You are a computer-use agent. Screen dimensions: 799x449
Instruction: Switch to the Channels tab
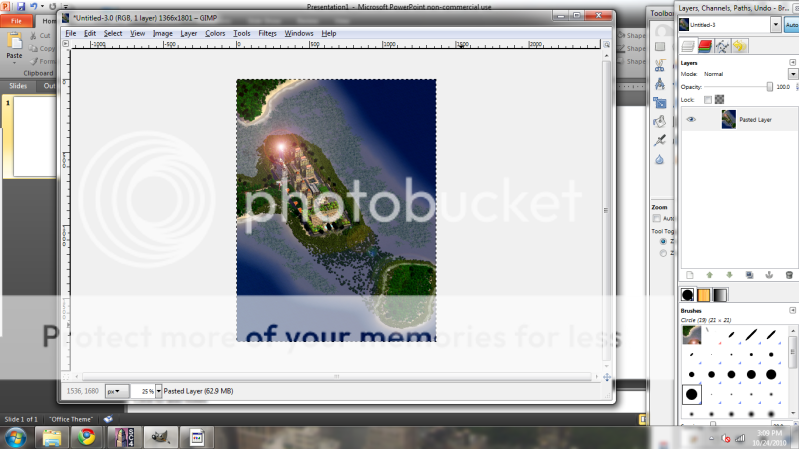click(x=705, y=46)
